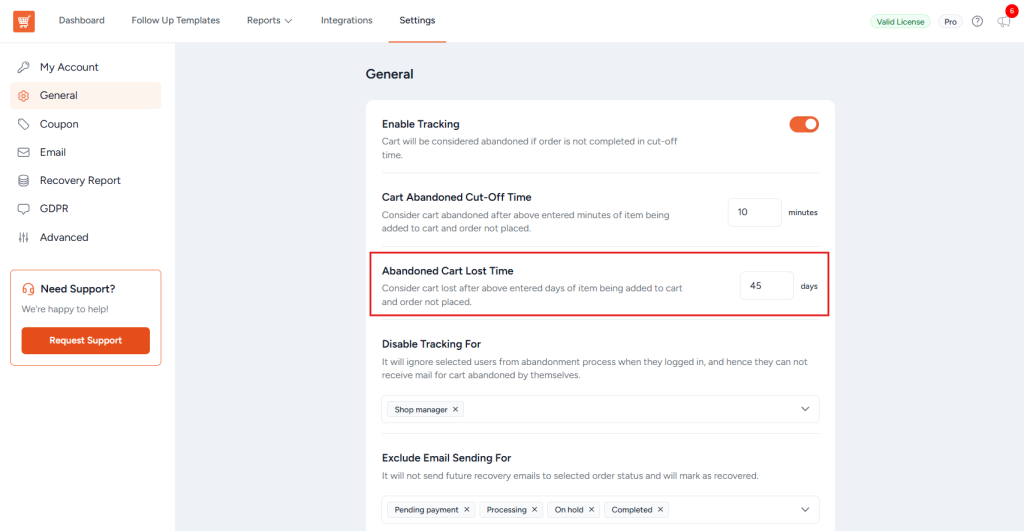Open the help question mark icon
Screen dimensions: 1024x531
coord(977,21)
